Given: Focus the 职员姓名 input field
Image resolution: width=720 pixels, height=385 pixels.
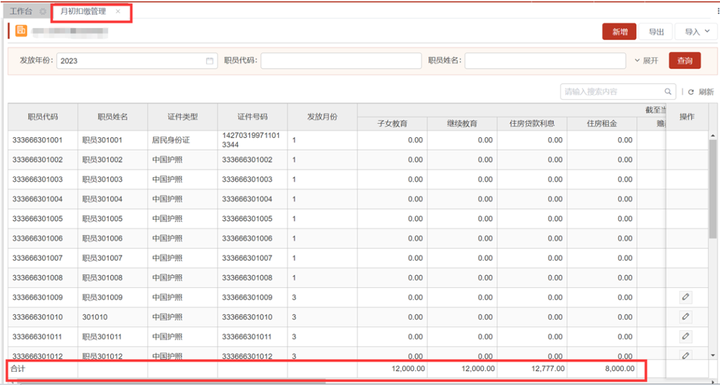Looking at the screenshot, I should [545, 61].
